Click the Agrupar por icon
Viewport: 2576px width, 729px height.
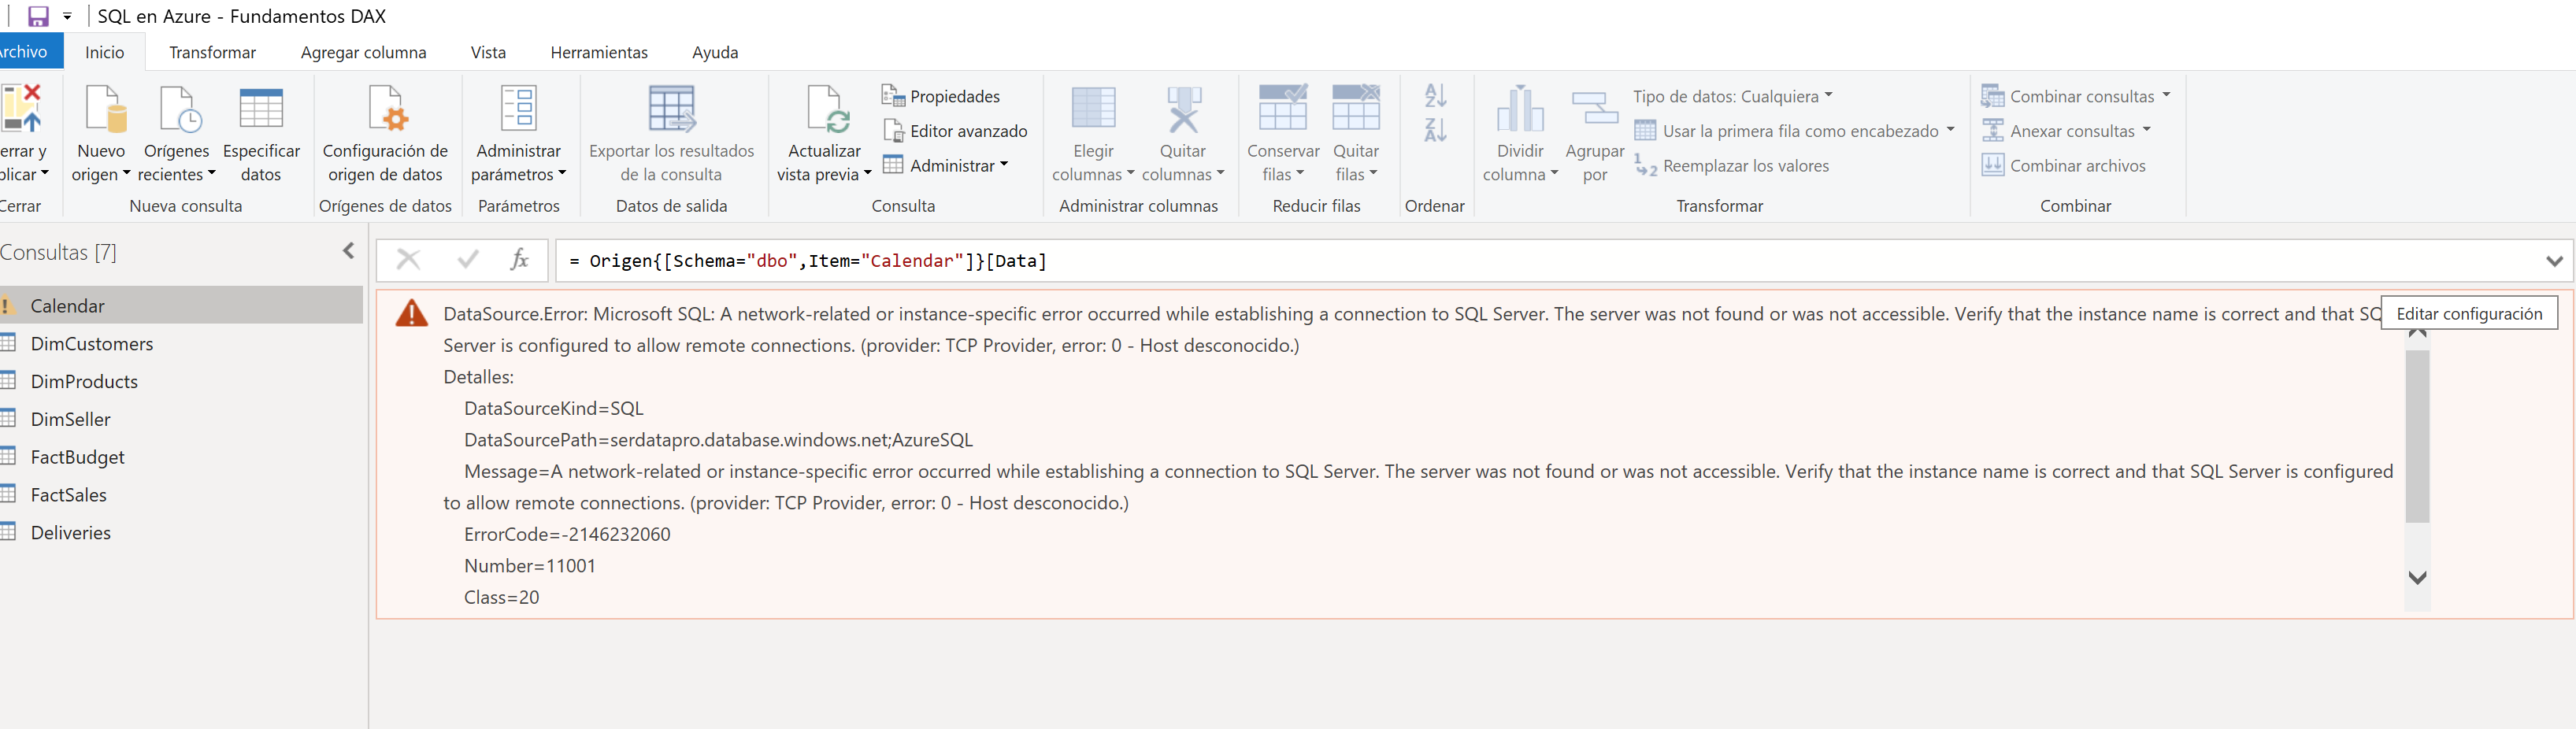coord(1594,109)
